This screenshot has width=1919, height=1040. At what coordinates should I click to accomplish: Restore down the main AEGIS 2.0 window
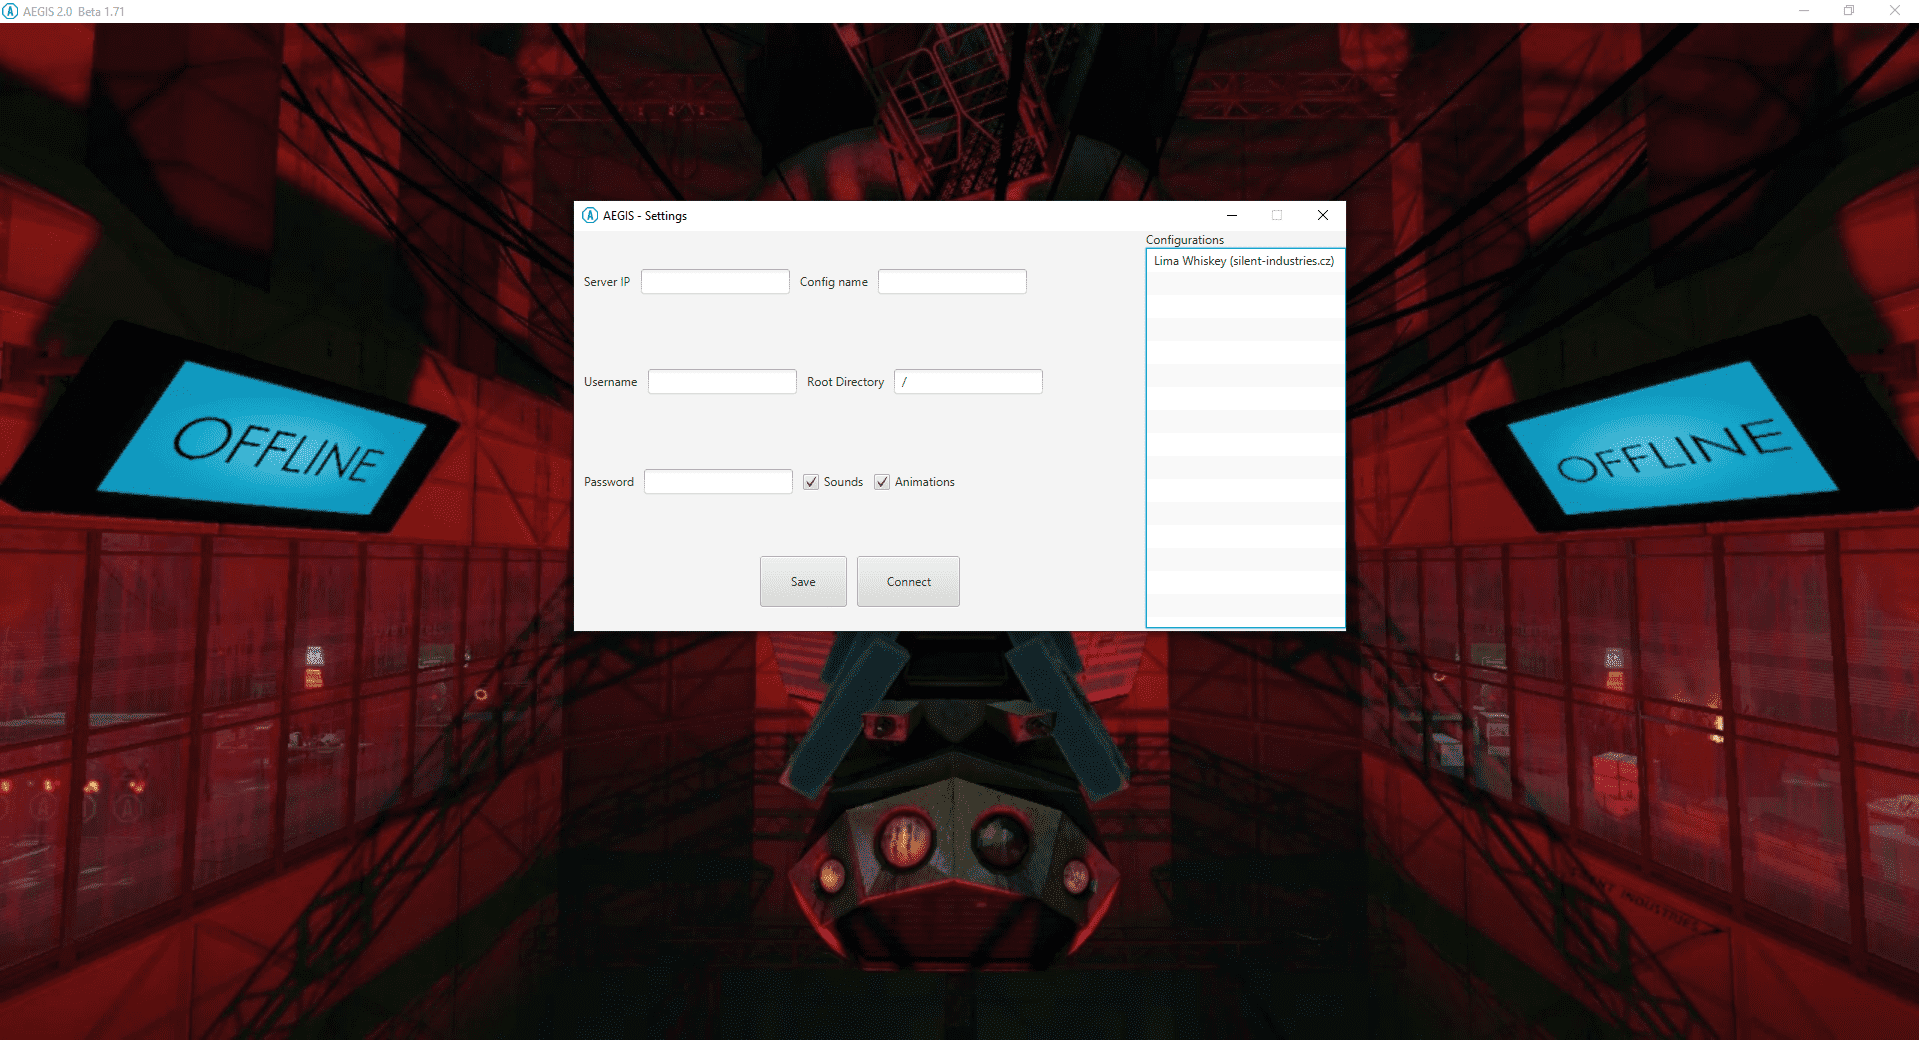(x=1849, y=11)
